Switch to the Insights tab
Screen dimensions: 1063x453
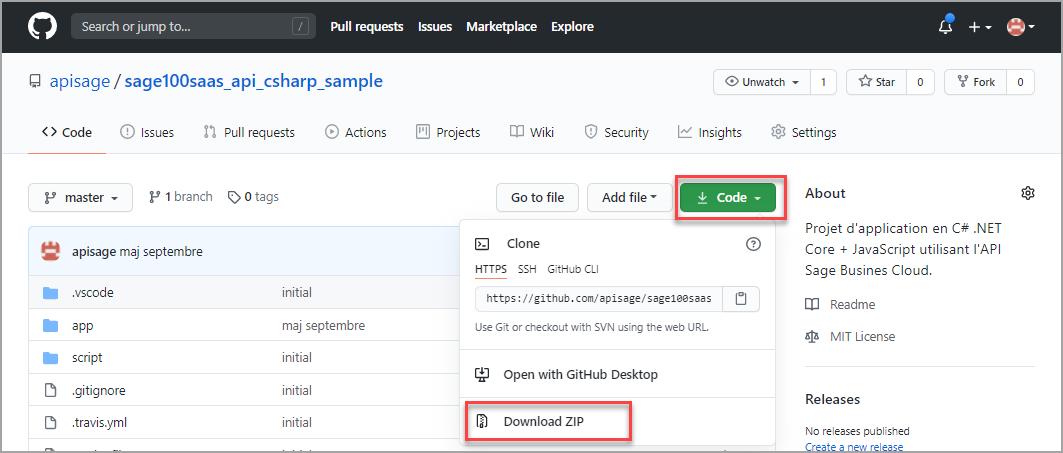coord(710,132)
